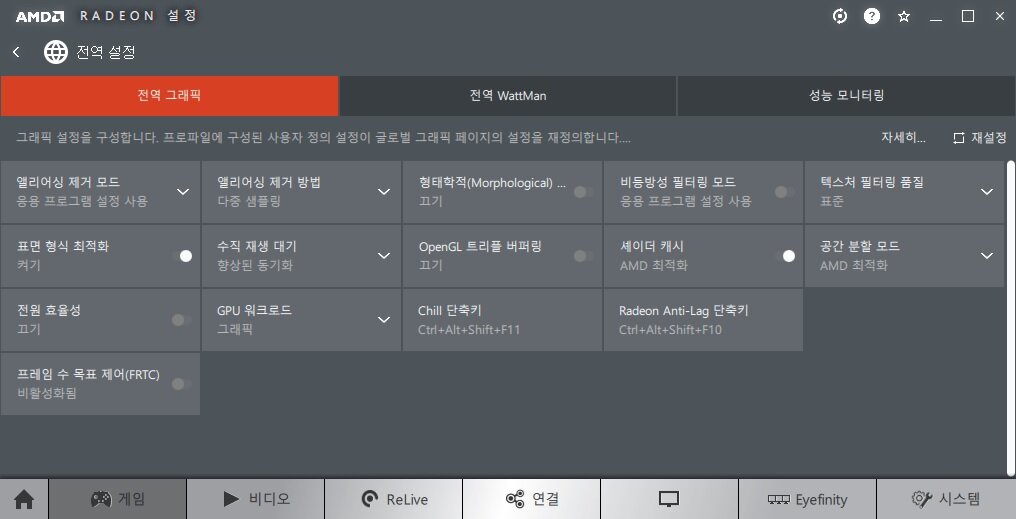
Task: Open the display monitor icon tab
Action: 669,499
